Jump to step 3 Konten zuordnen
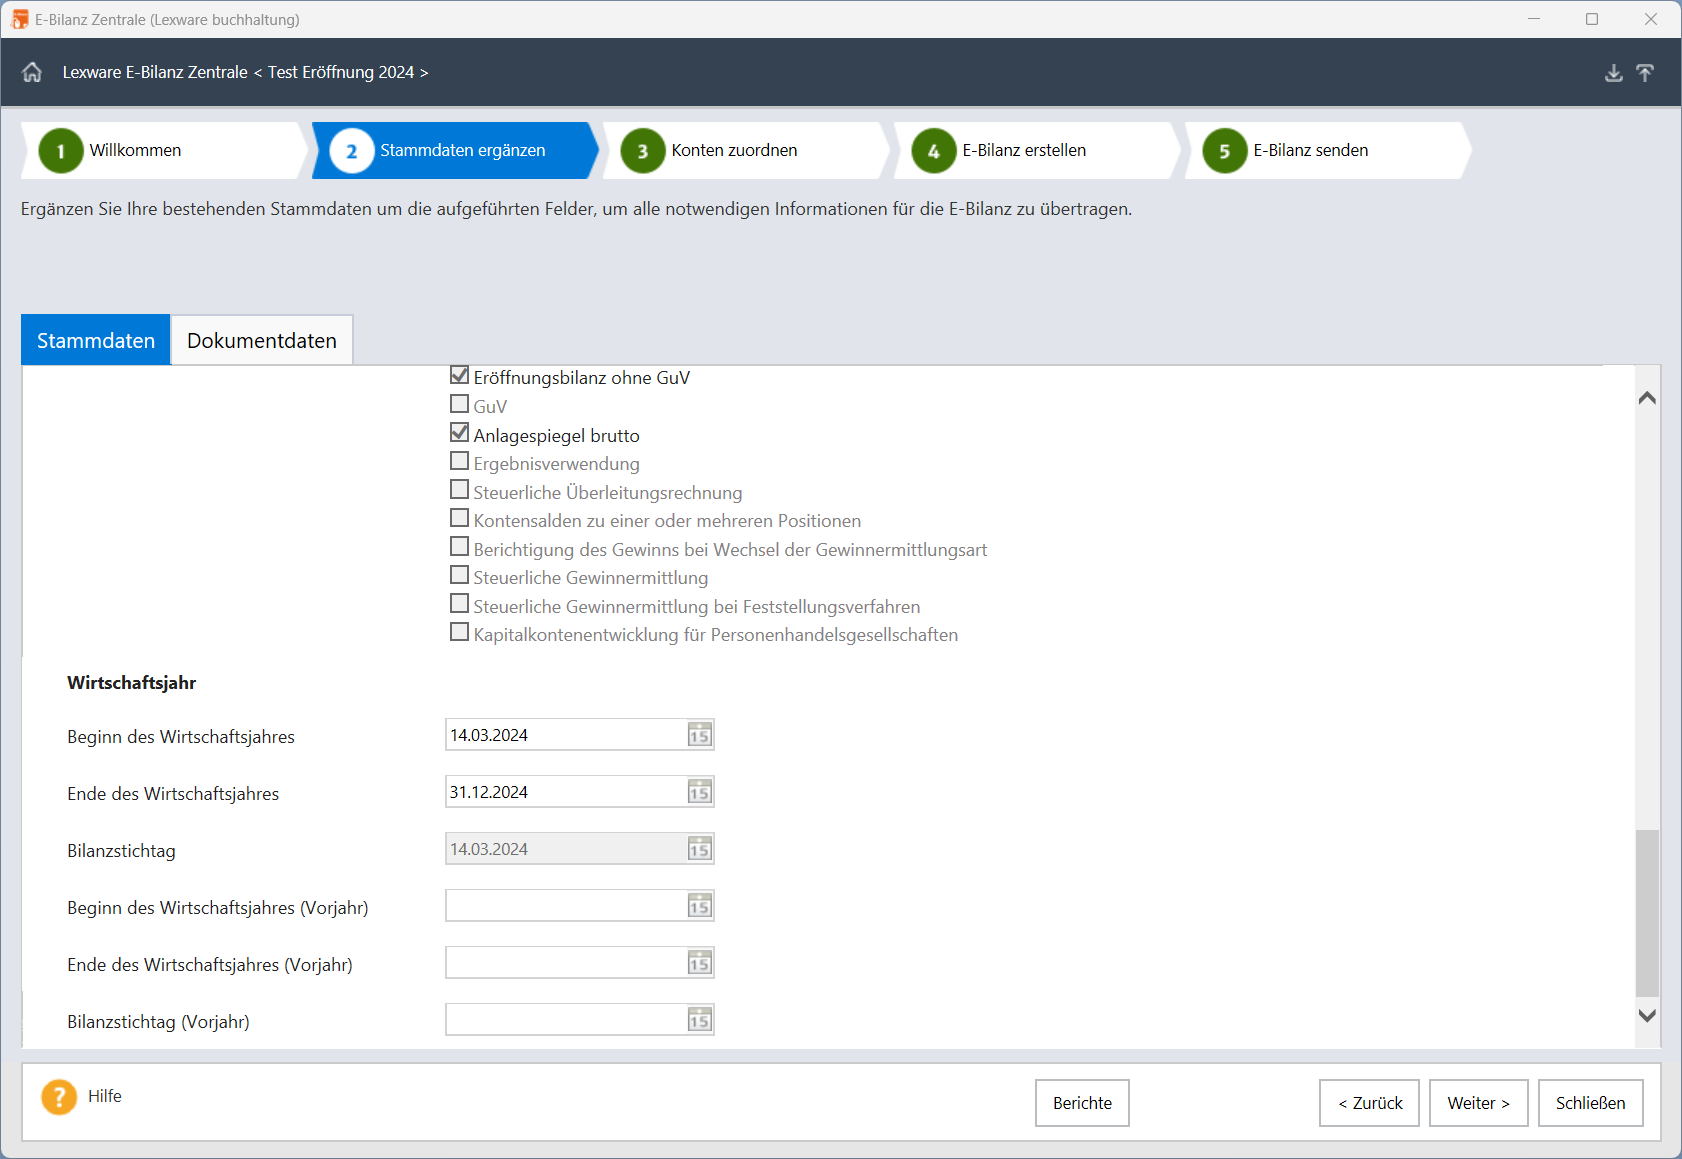Image resolution: width=1682 pixels, height=1159 pixels. (746, 150)
